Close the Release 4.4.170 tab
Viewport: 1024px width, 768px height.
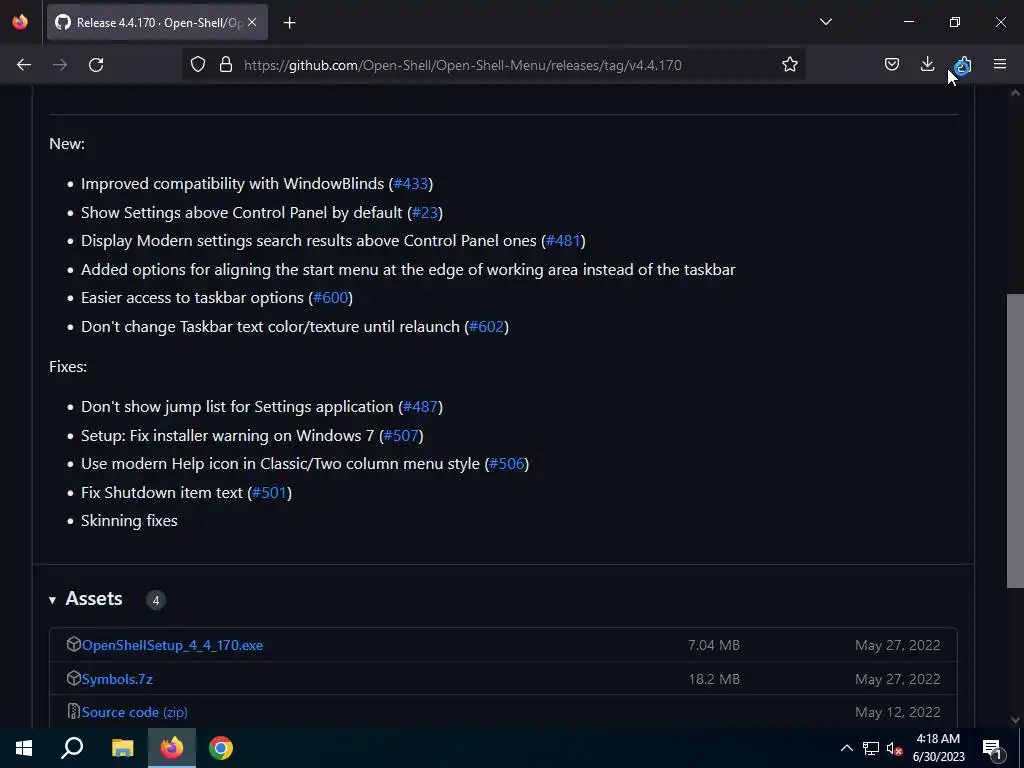pos(252,22)
